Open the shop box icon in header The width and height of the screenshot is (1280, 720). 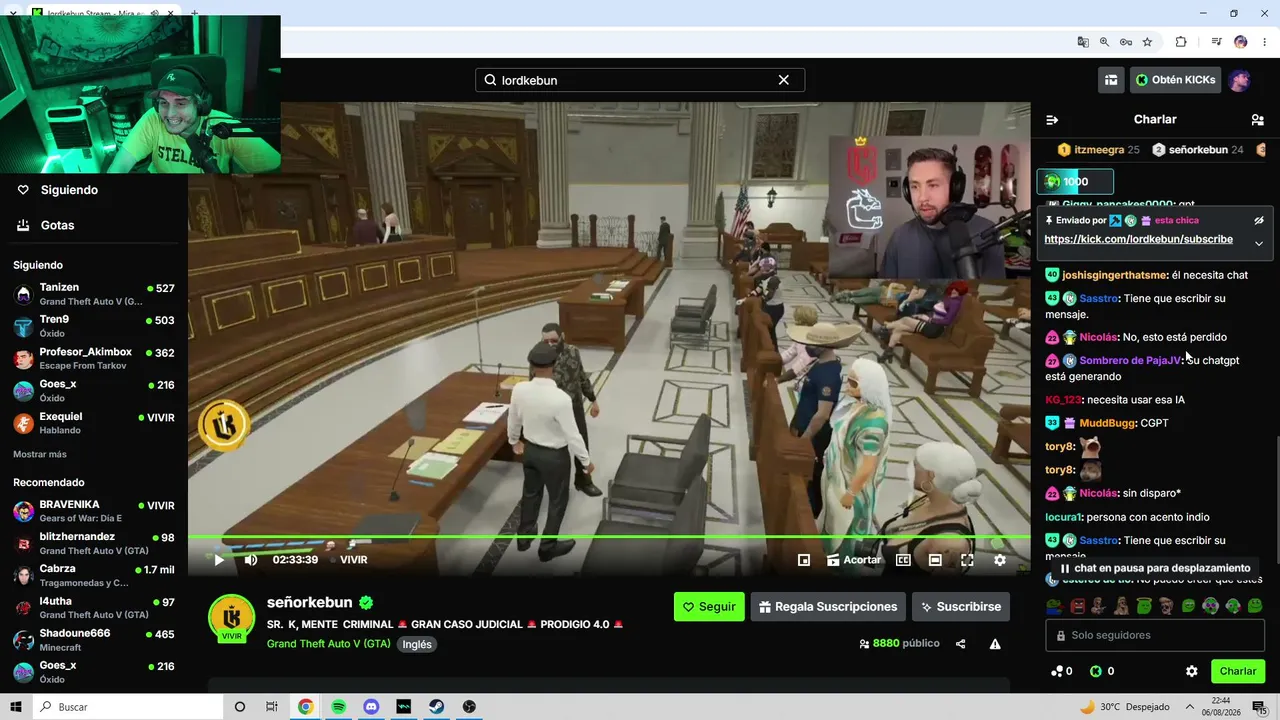(1111, 80)
